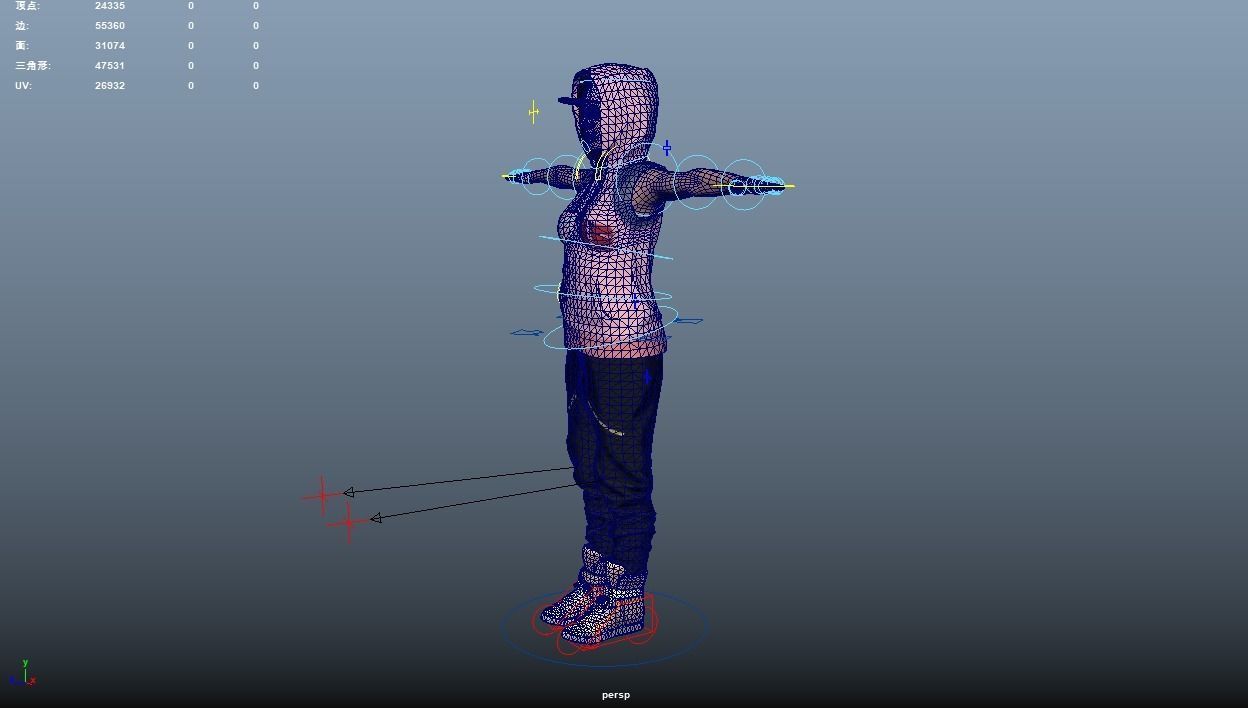Click the lower red locator cross
The height and width of the screenshot is (708, 1248).
click(348, 521)
